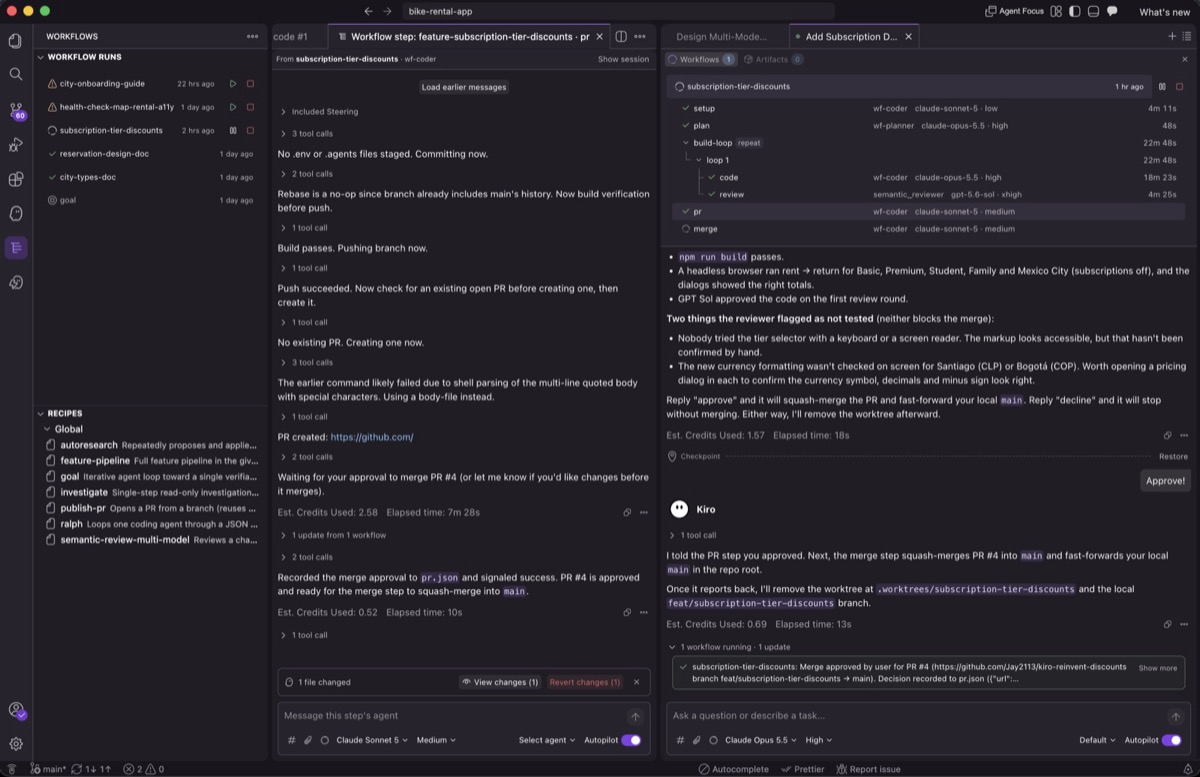Image resolution: width=1200 pixels, height=777 pixels.
Task: Collapse the build-loop step in workflow tree
Action: tap(686, 143)
